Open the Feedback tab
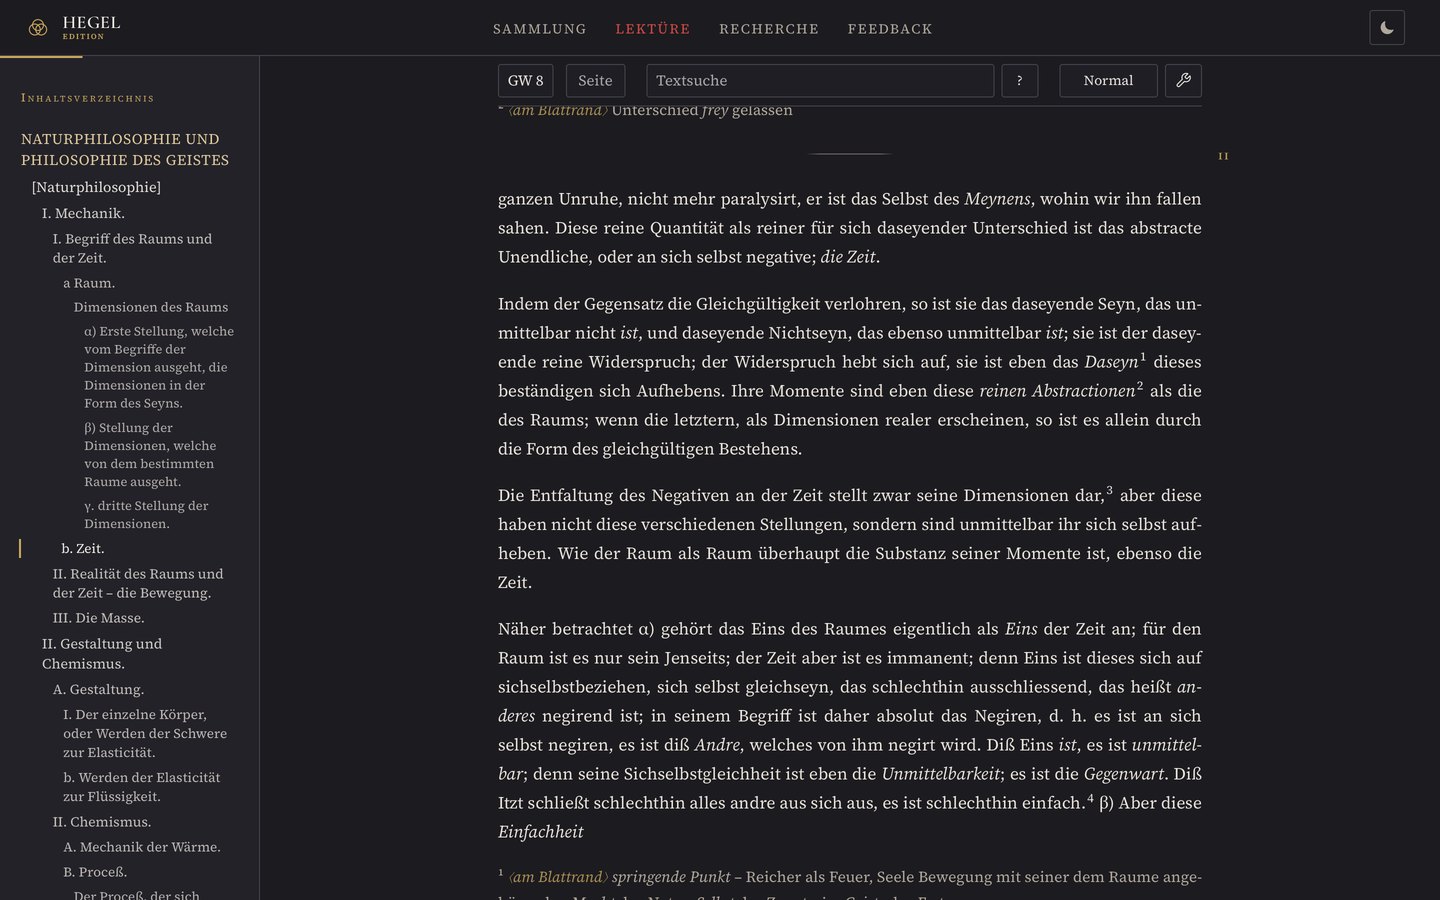 point(890,29)
